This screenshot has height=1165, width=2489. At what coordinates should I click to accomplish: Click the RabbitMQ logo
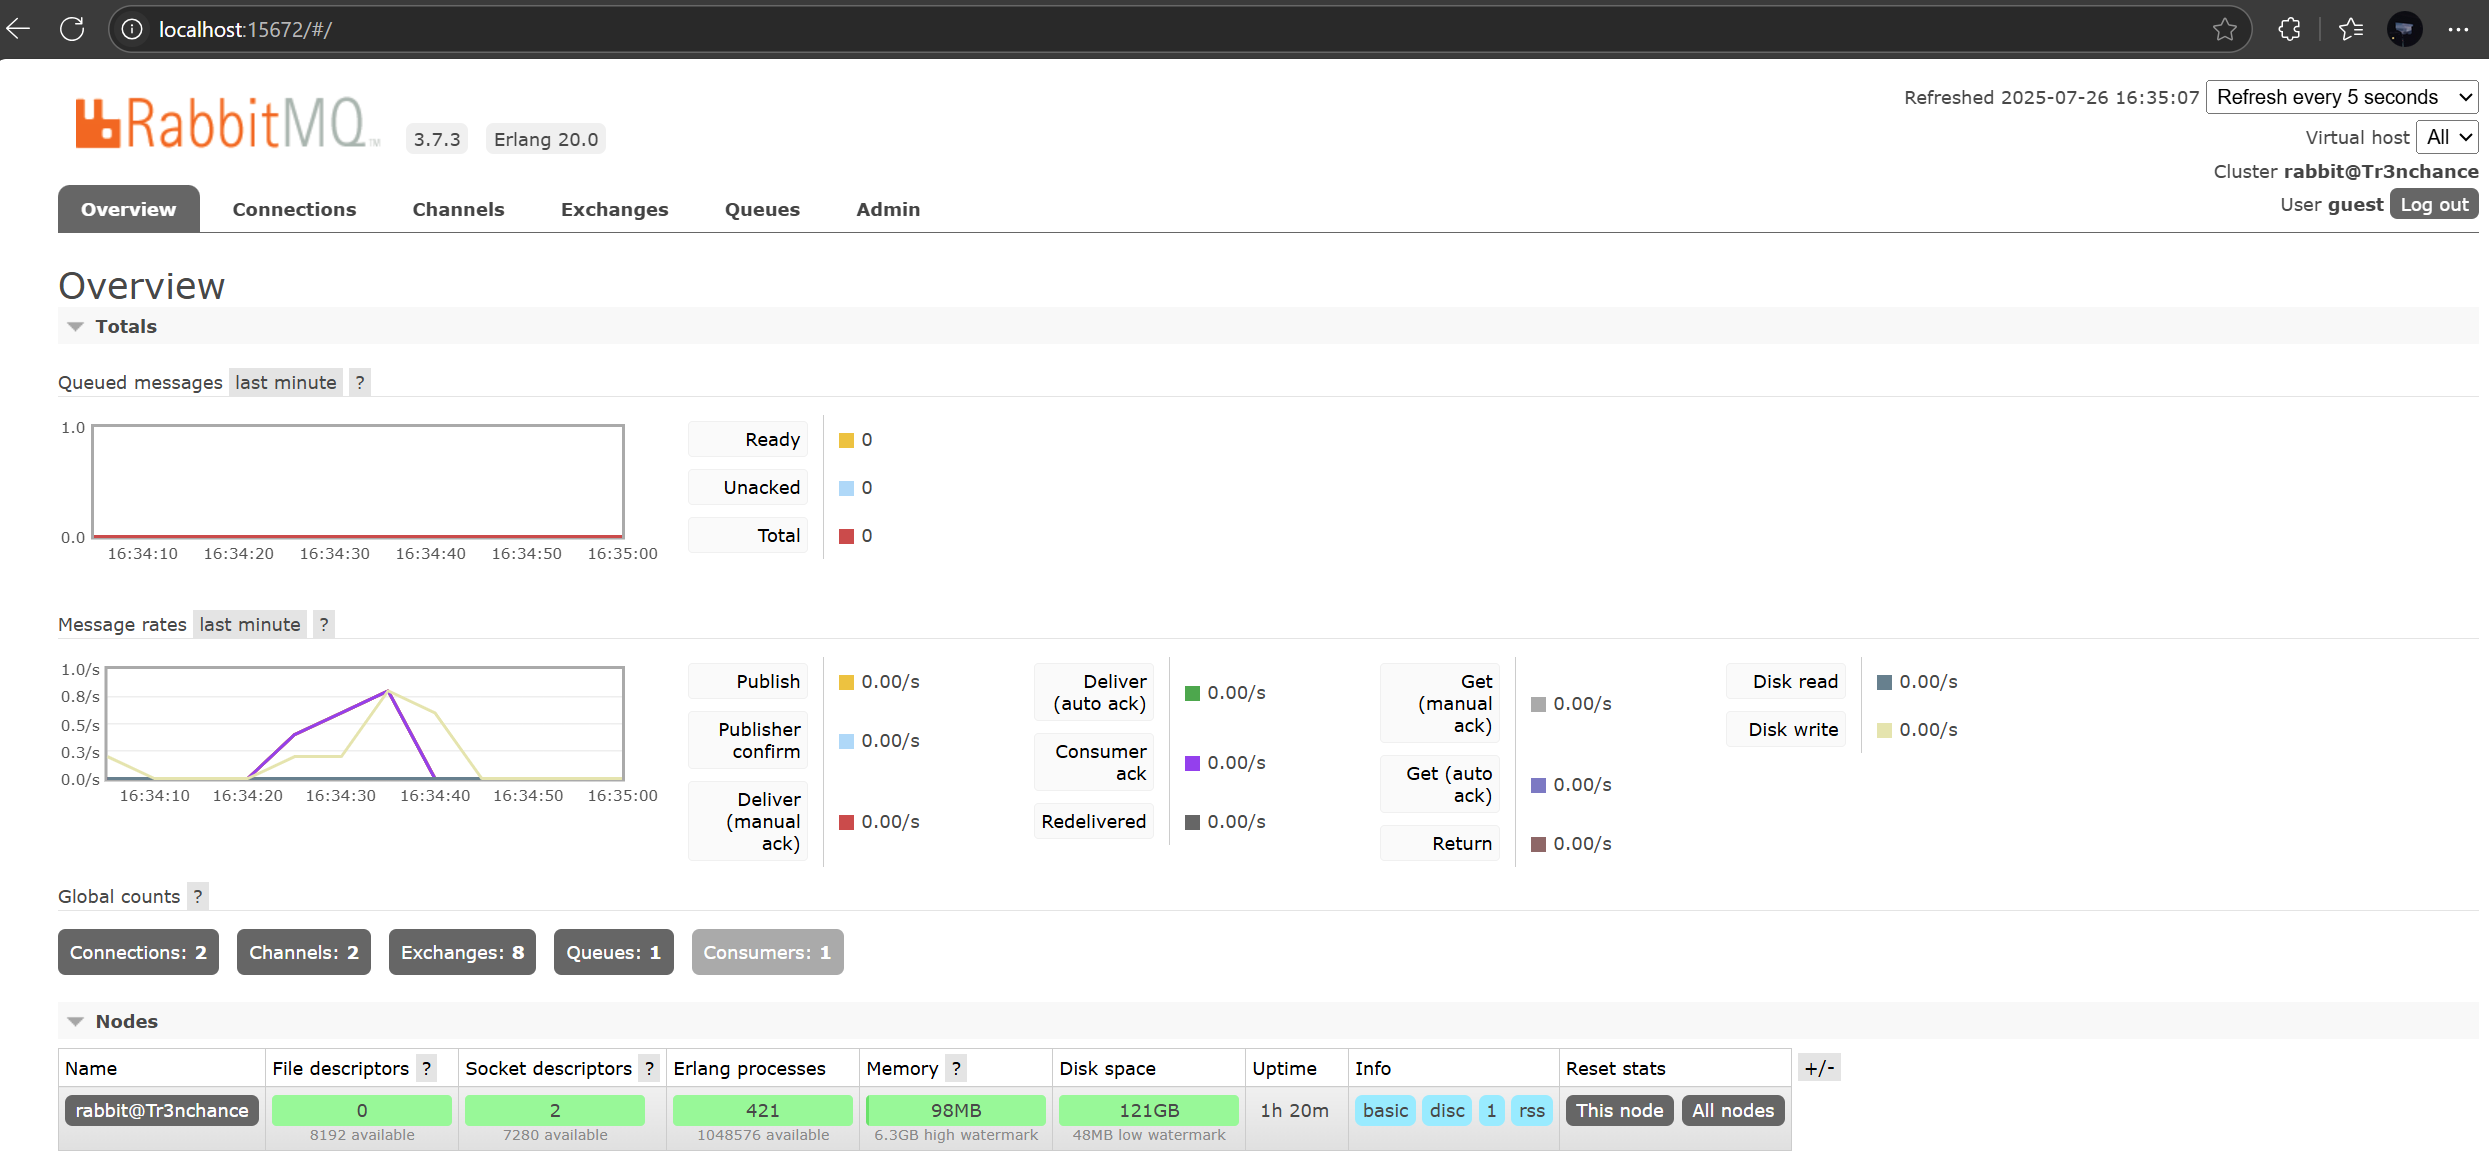[x=226, y=124]
